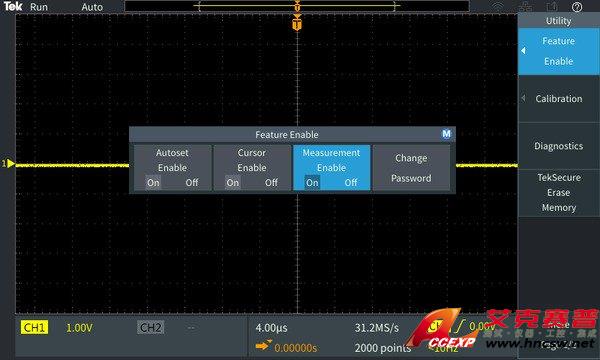The height and width of the screenshot is (360, 600).
Task: Select TekSecure Erase Memory
Action: pos(559,192)
